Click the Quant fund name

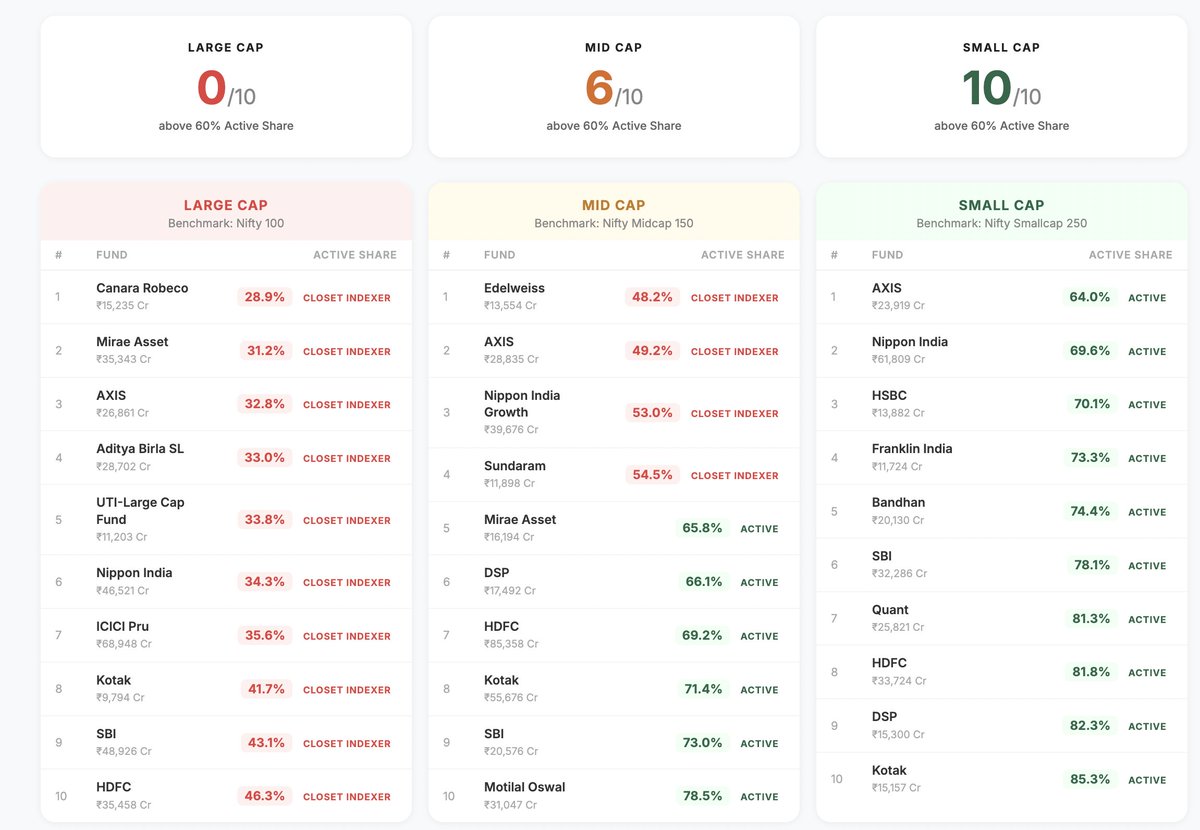(x=890, y=610)
